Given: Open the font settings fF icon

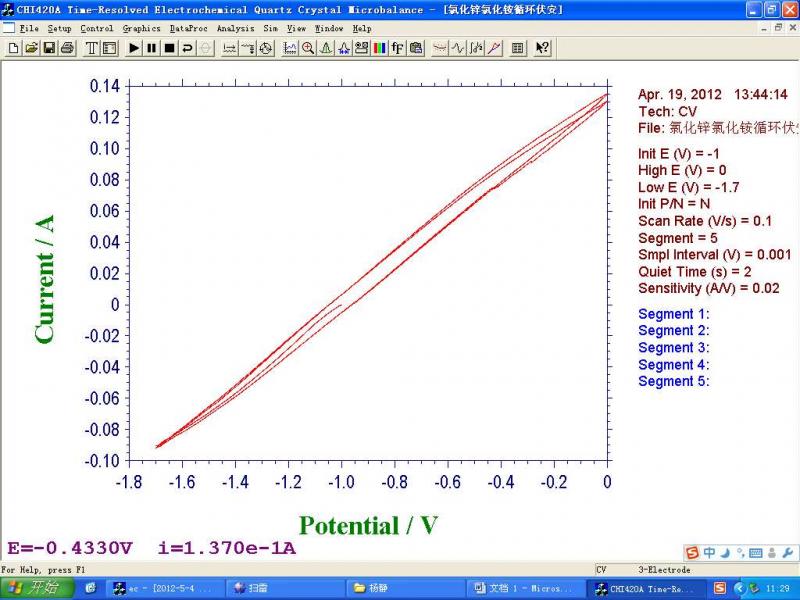Looking at the screenshot, I should pos(397,48).
